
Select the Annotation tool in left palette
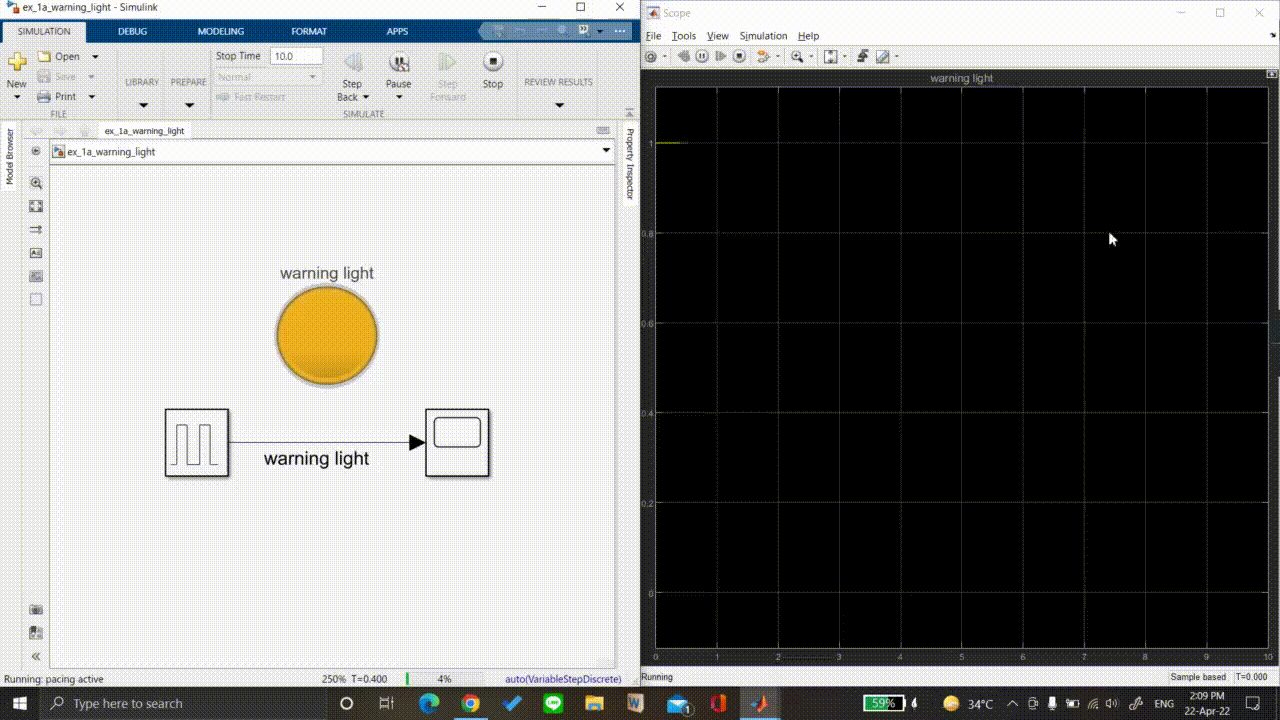point(36,253)
